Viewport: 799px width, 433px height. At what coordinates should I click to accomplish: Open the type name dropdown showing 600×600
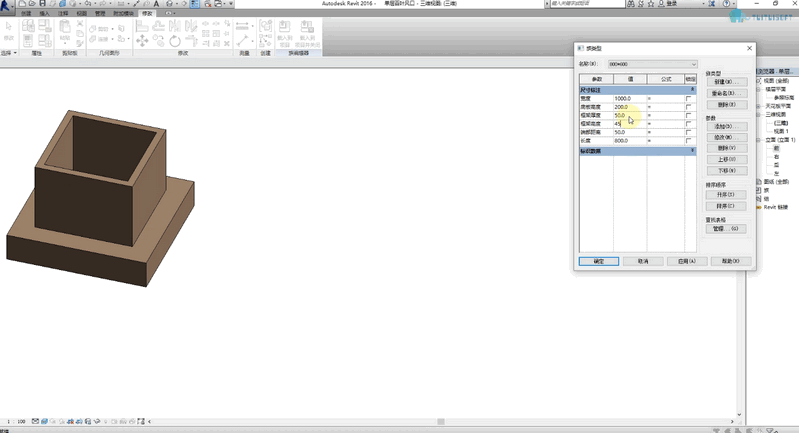[x=652, y=64]
